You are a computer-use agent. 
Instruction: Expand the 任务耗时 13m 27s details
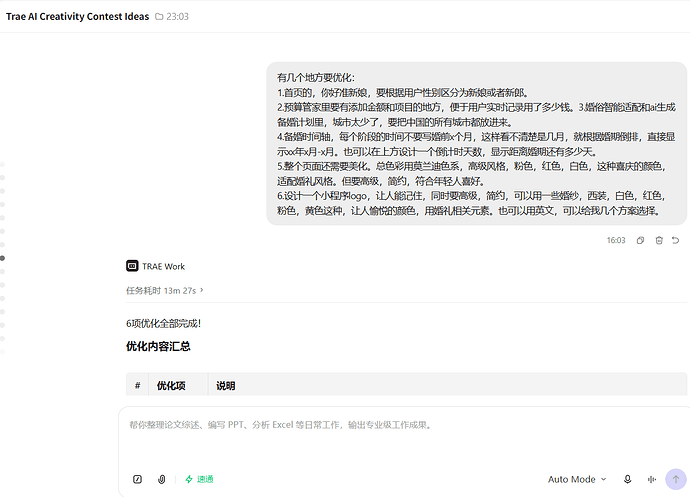165,291
